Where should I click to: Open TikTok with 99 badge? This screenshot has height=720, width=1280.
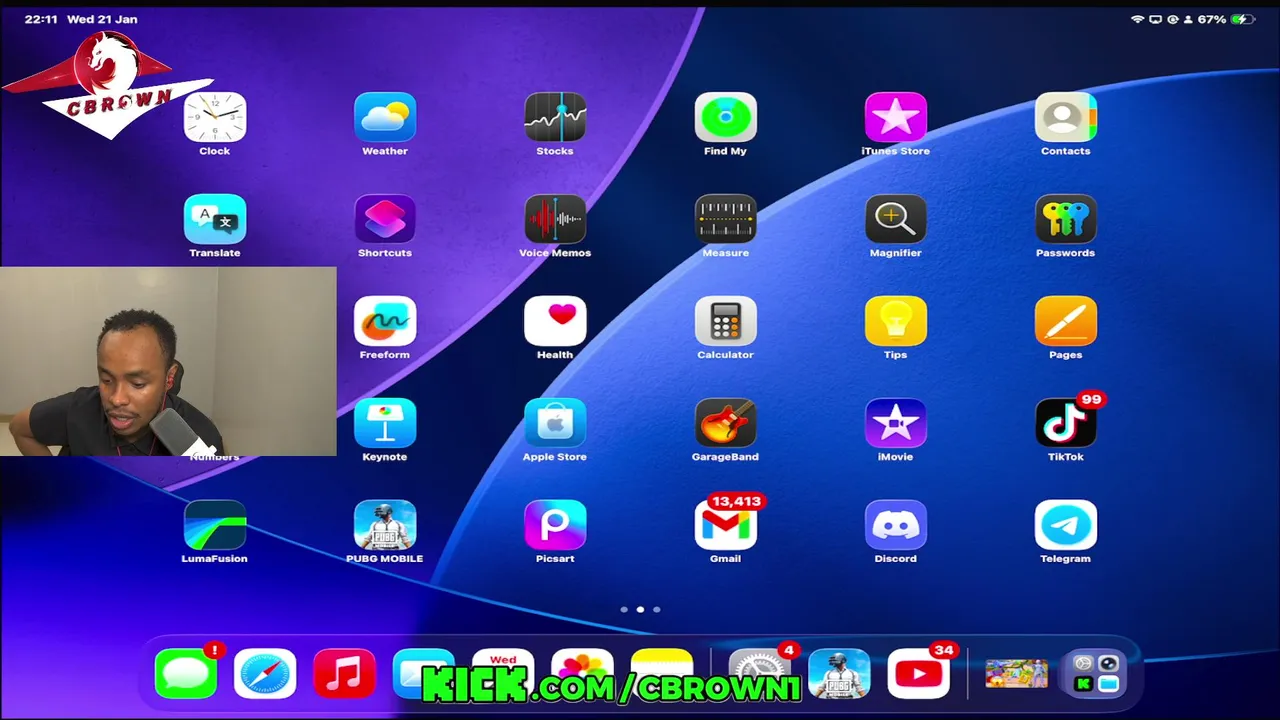click(x=1065, y=423)
